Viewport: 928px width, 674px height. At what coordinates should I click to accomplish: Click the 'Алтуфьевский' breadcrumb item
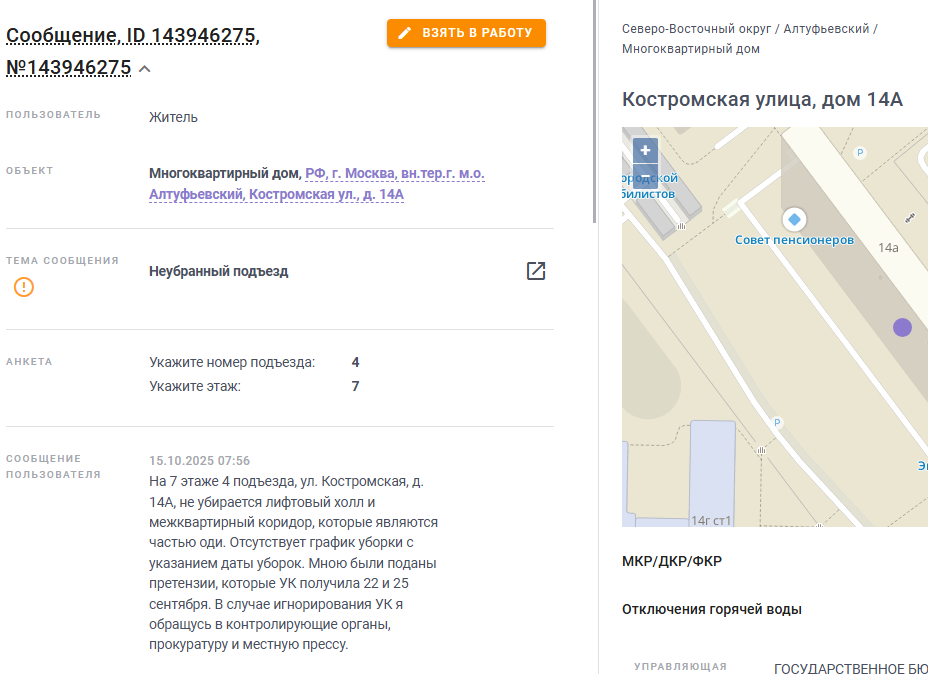tap(826, 29)
